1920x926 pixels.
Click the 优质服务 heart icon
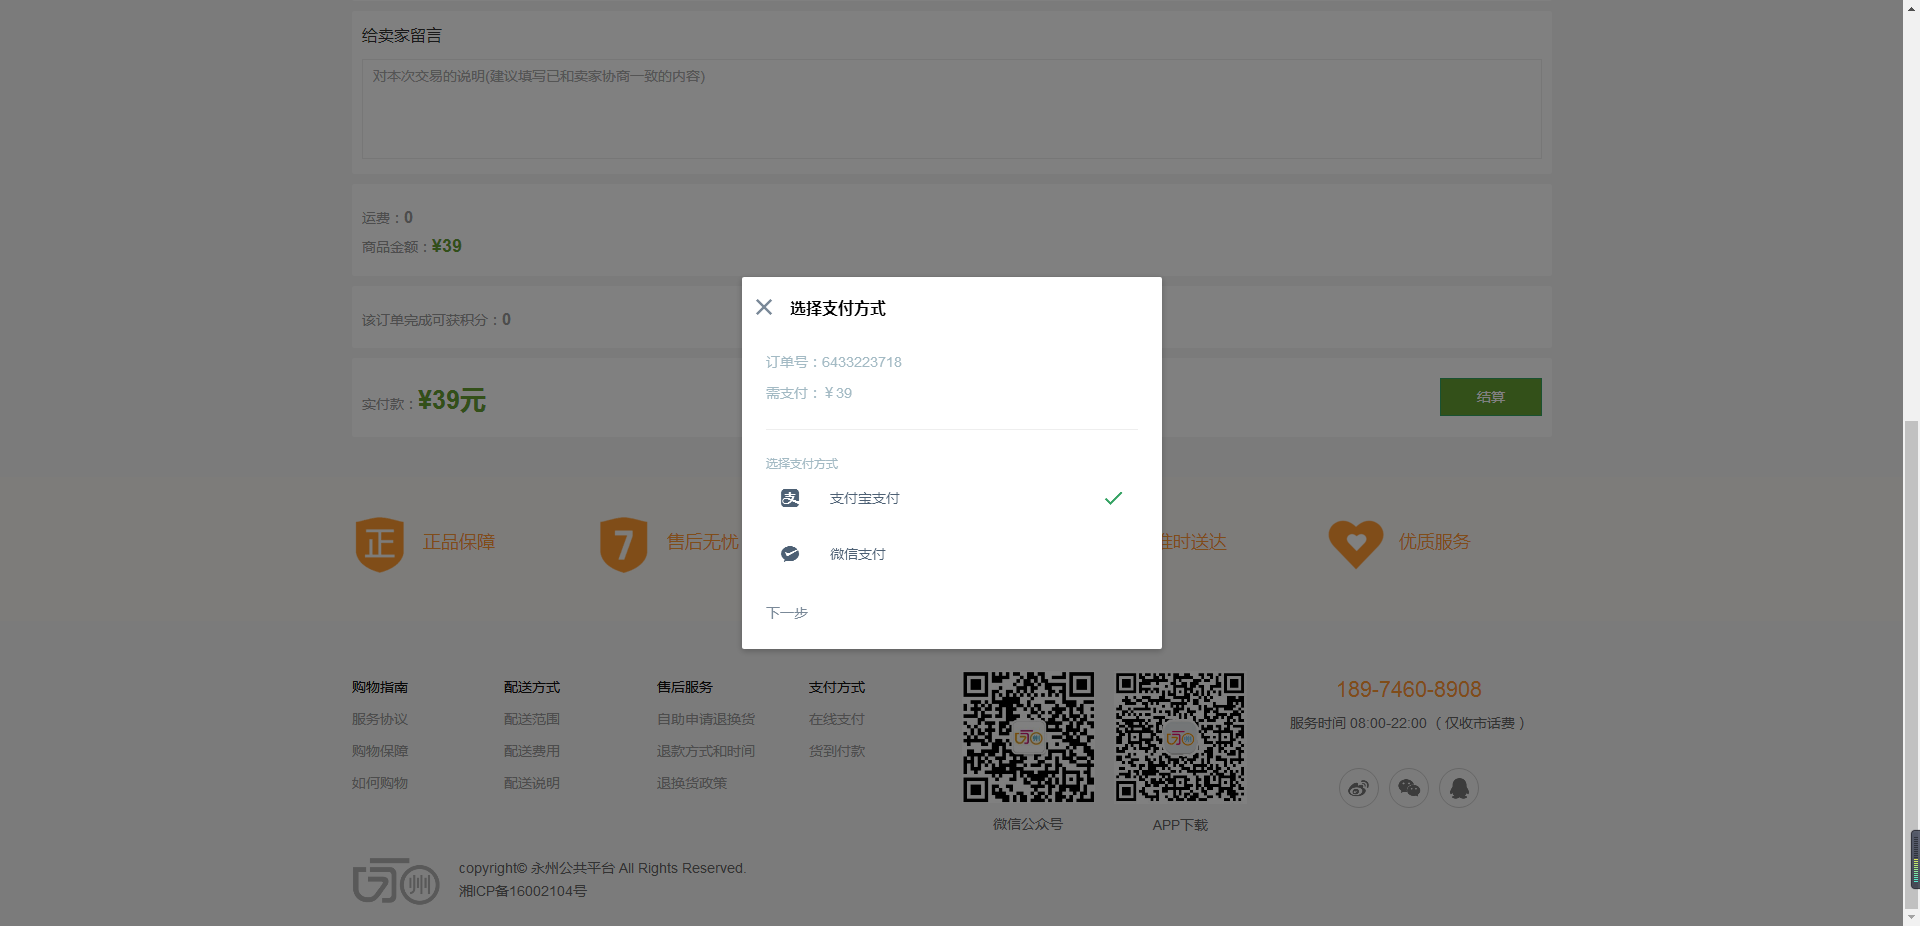tap(1355, 543)
